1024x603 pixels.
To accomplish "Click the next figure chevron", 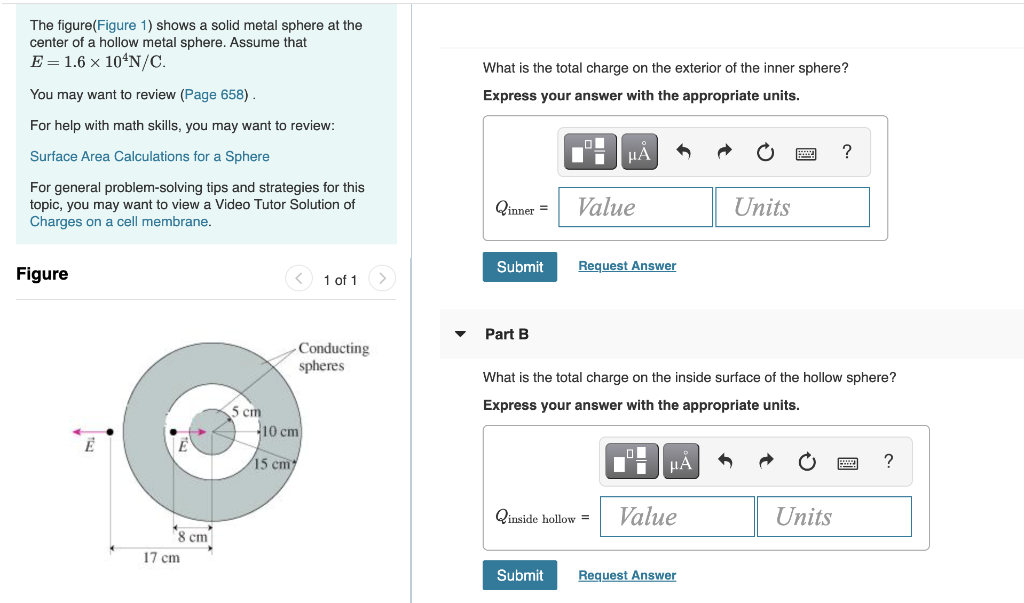I will [382, 279].
